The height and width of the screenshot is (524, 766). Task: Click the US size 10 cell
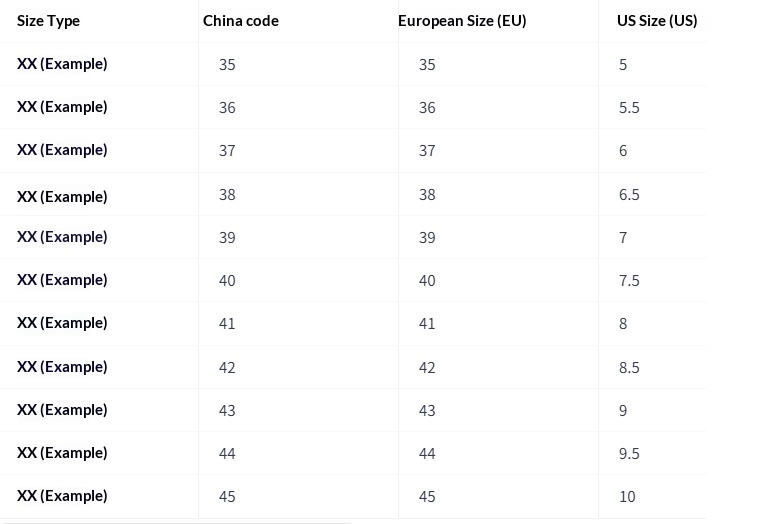click(627, 497)
